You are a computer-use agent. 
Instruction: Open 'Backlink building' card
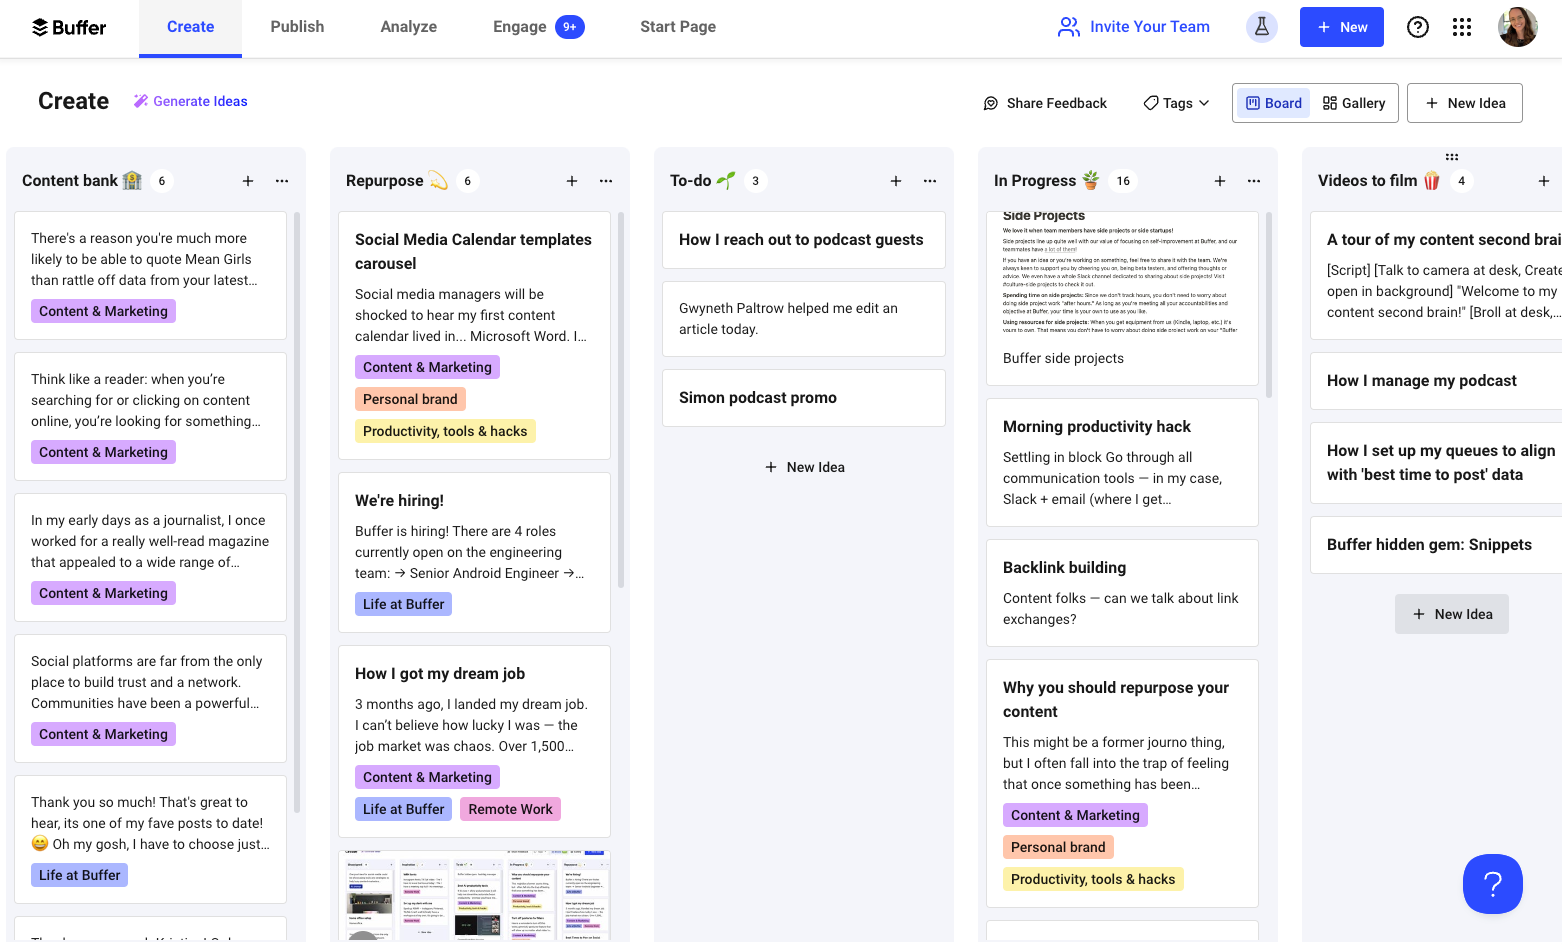1122,593
